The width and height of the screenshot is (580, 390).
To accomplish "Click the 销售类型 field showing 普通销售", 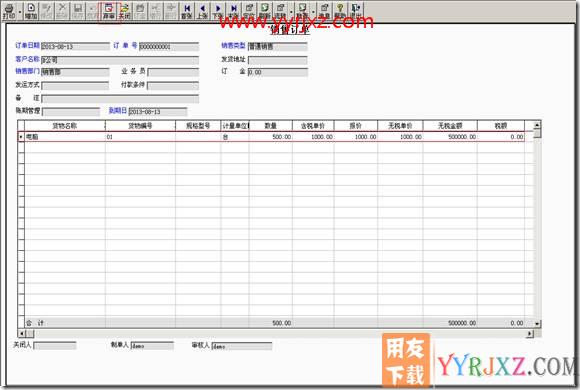I will (277, 46).
